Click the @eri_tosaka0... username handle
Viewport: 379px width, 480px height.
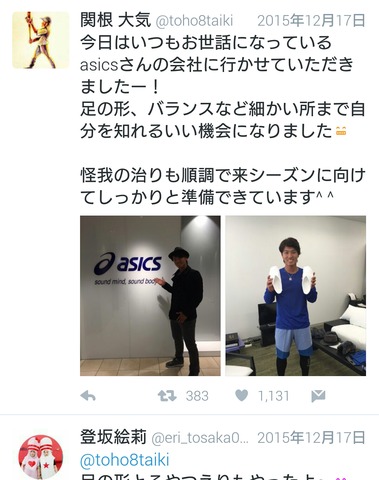click(x=200, y=438)
